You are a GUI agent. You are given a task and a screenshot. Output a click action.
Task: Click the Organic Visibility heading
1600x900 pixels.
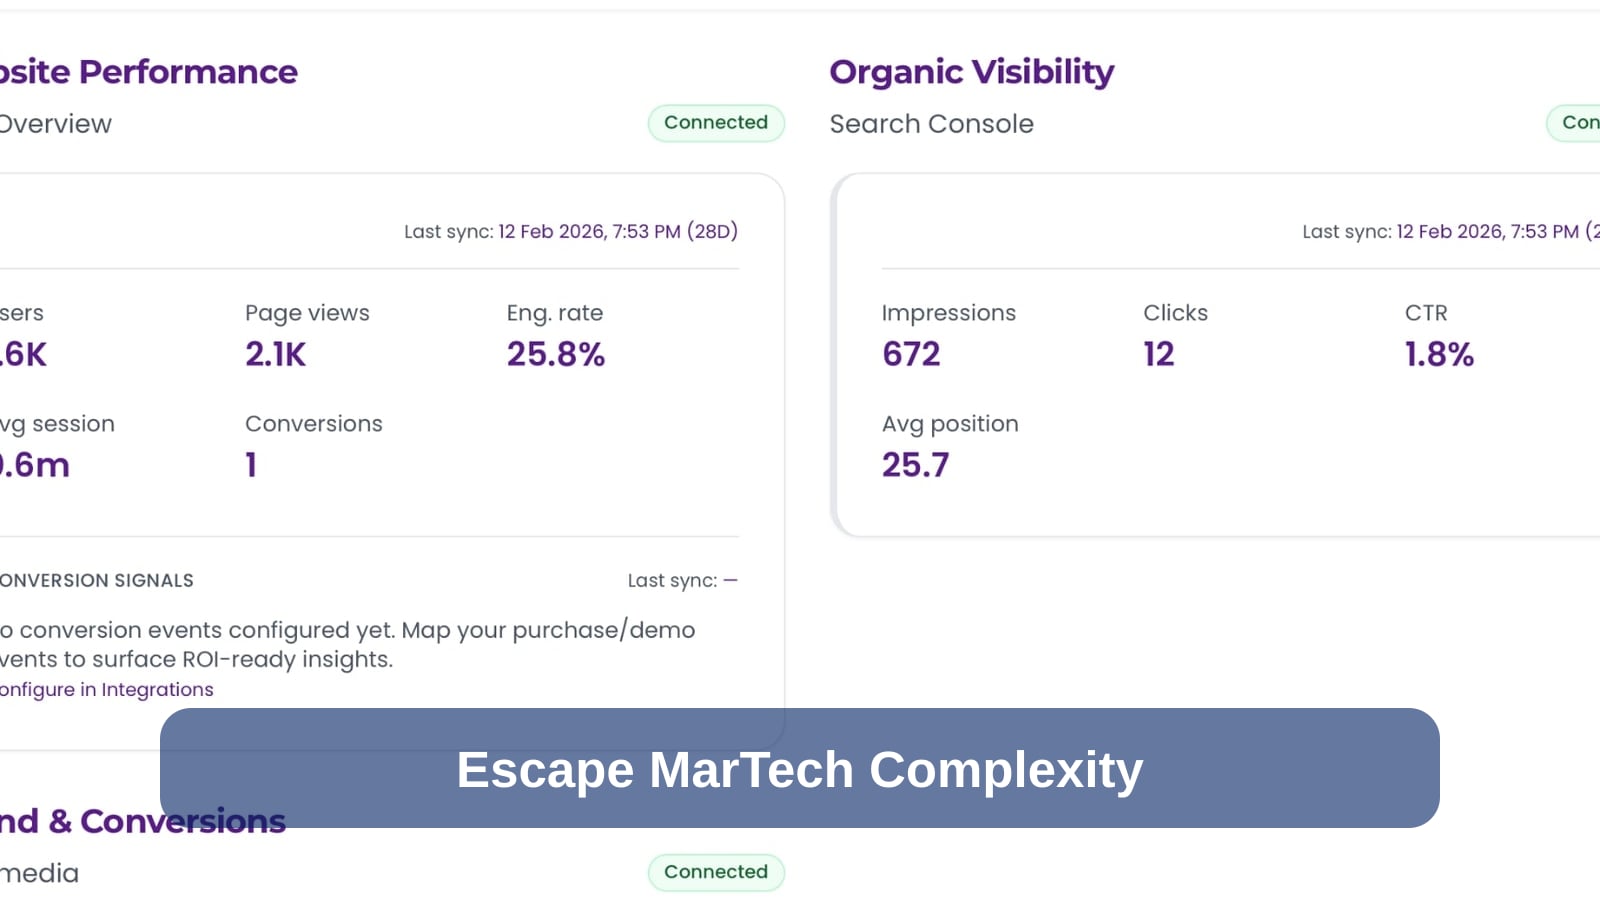click(x=971, y=72)
